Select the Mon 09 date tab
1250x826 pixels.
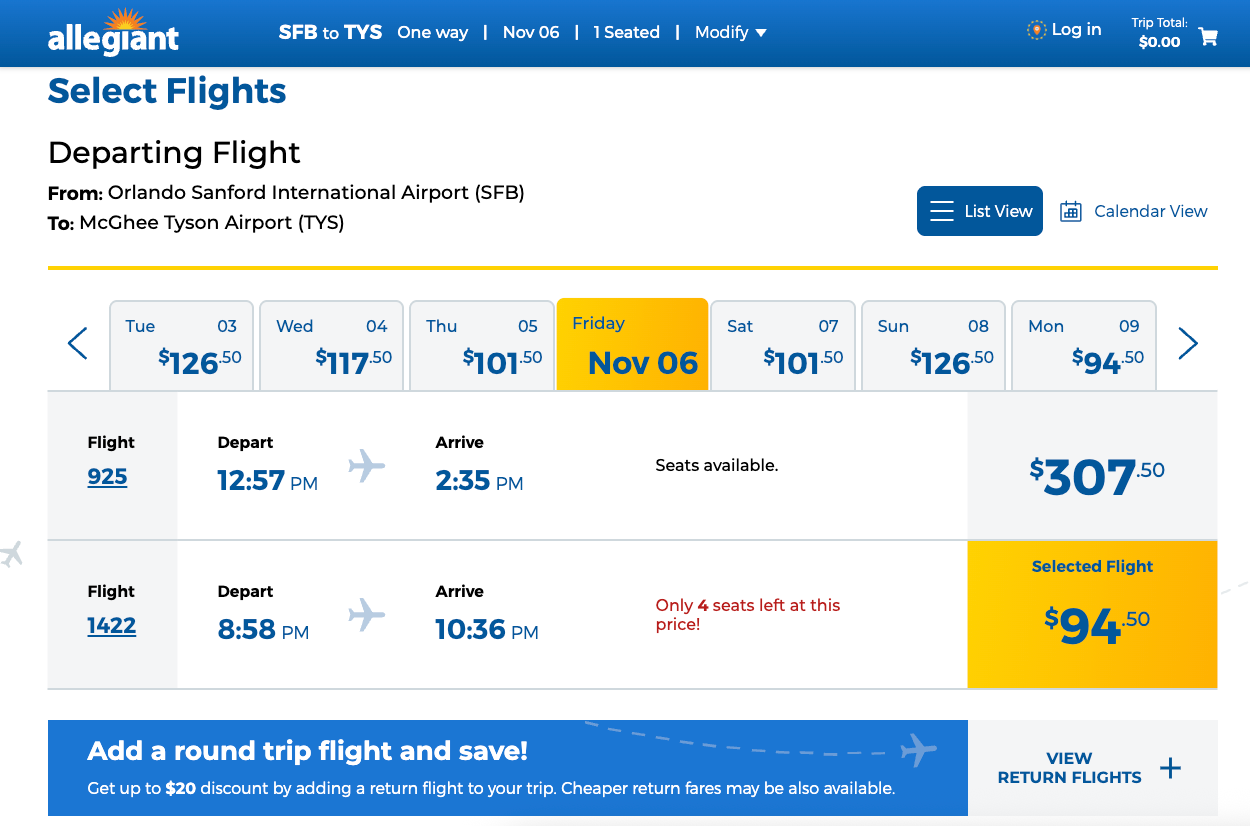pos(1083,344)
